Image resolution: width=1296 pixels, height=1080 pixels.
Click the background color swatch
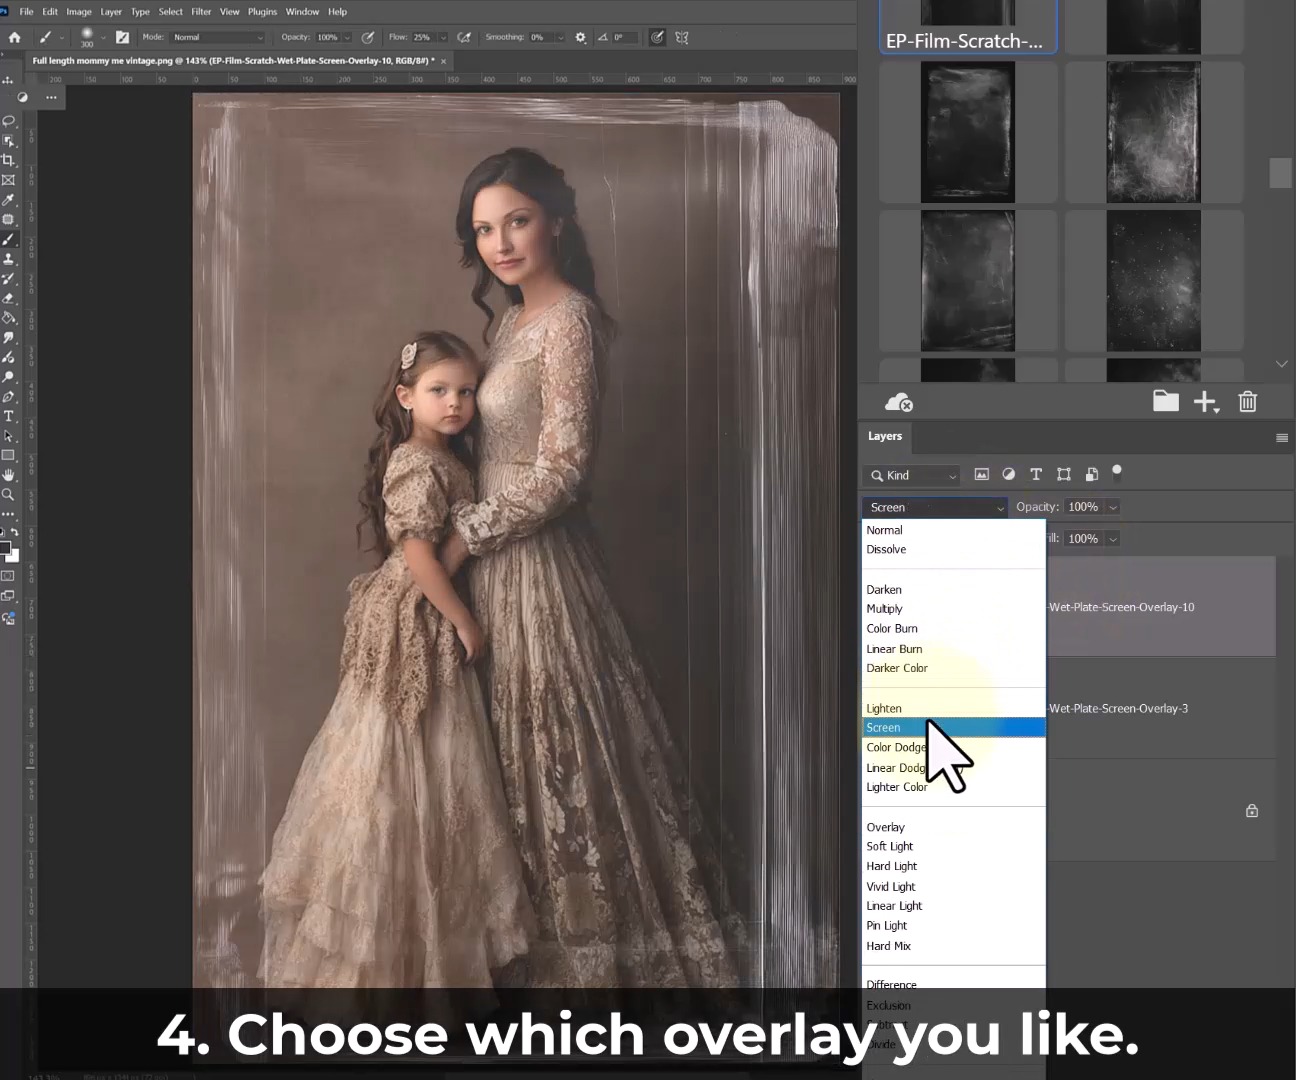tap(14, 555)
